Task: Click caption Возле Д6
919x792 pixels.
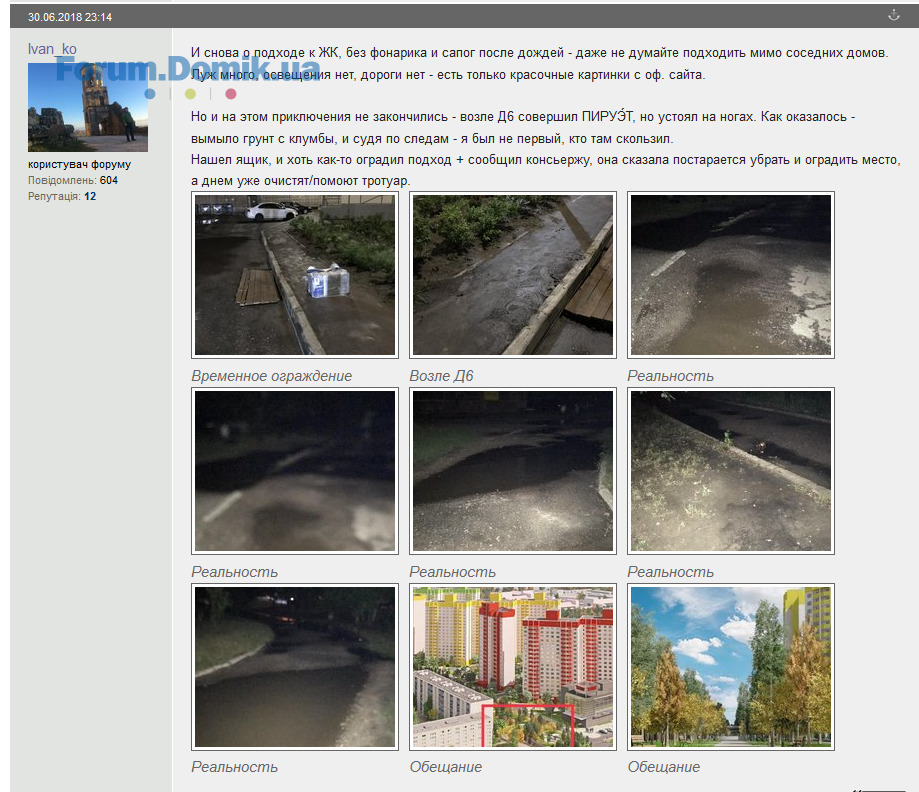Action: pyautogui.click(x=441, y=376)
